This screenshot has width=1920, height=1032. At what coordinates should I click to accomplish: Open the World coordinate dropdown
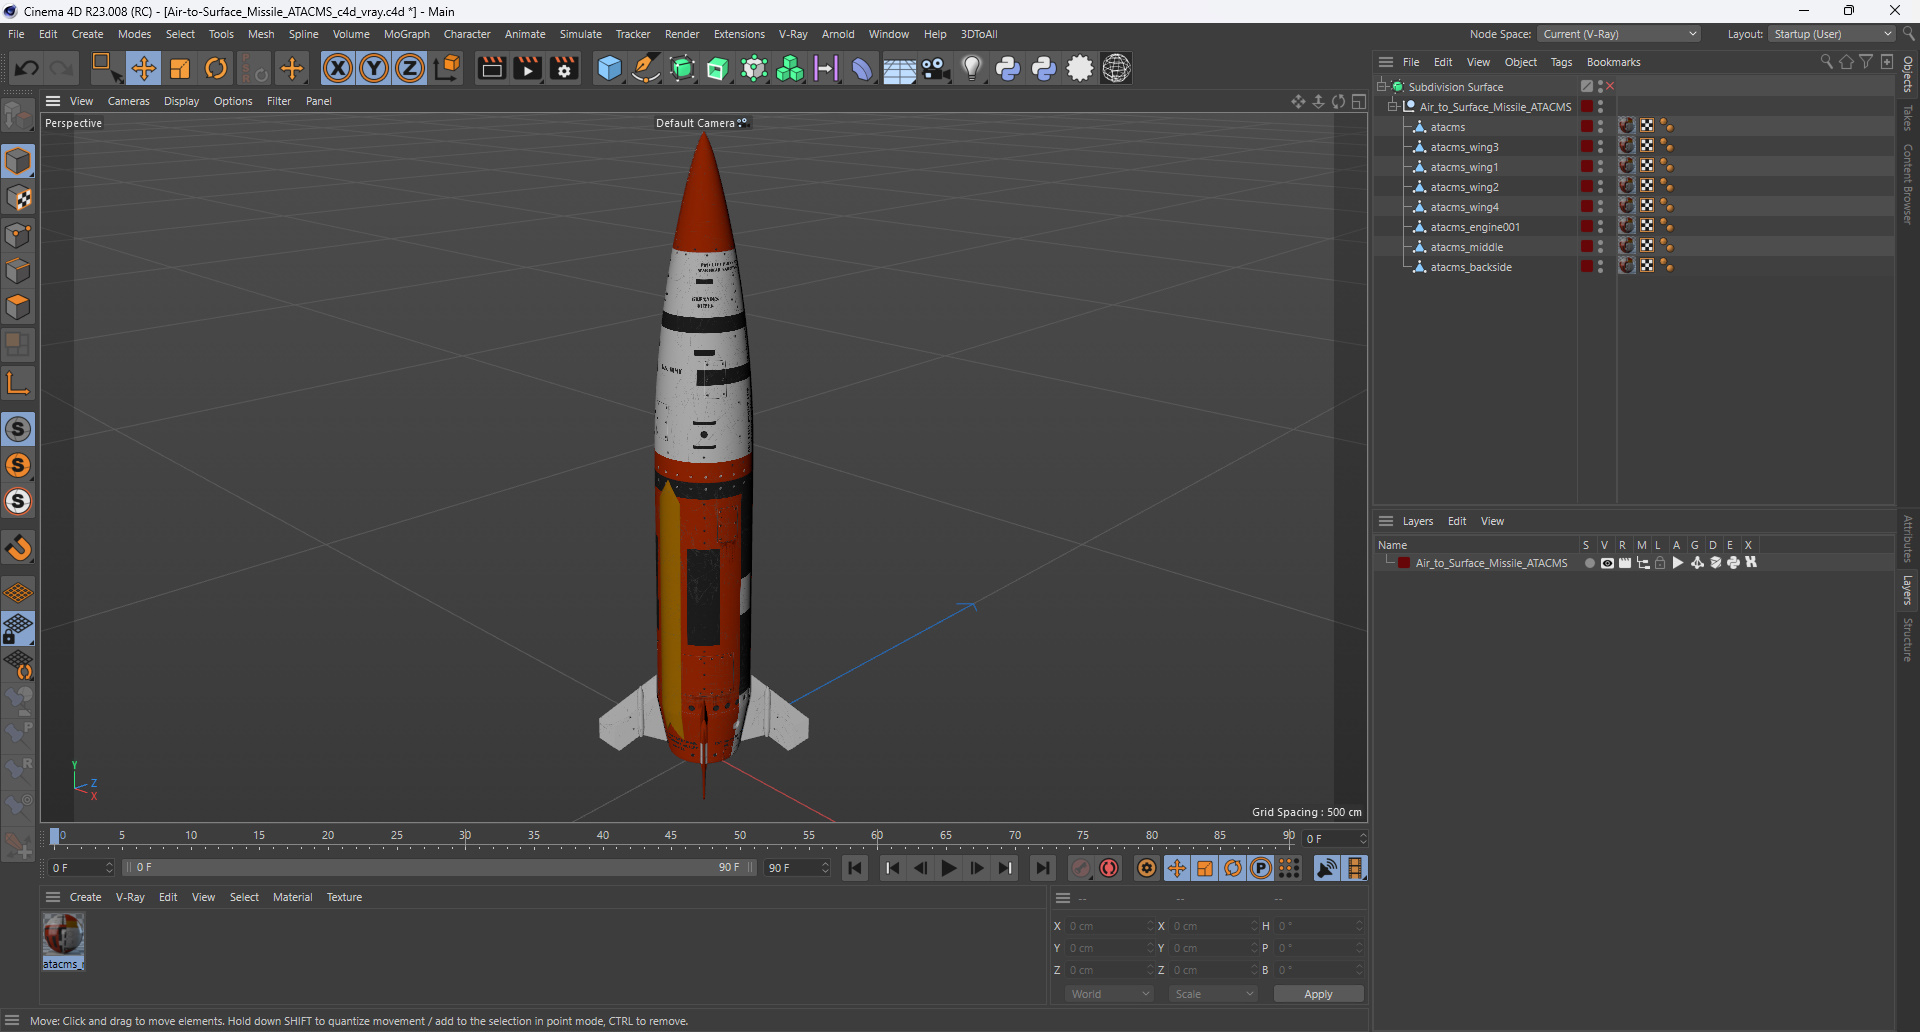tap(1110, 994)
